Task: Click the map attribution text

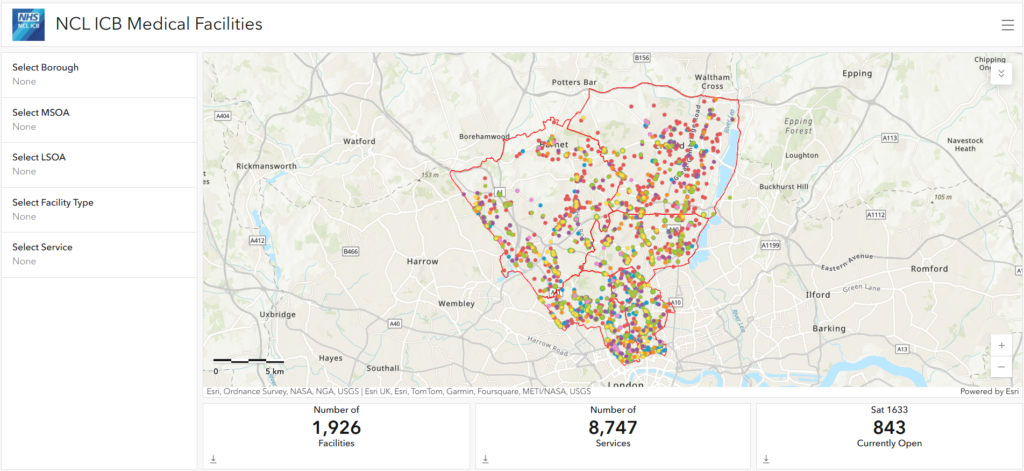Action: pos(398,392)
